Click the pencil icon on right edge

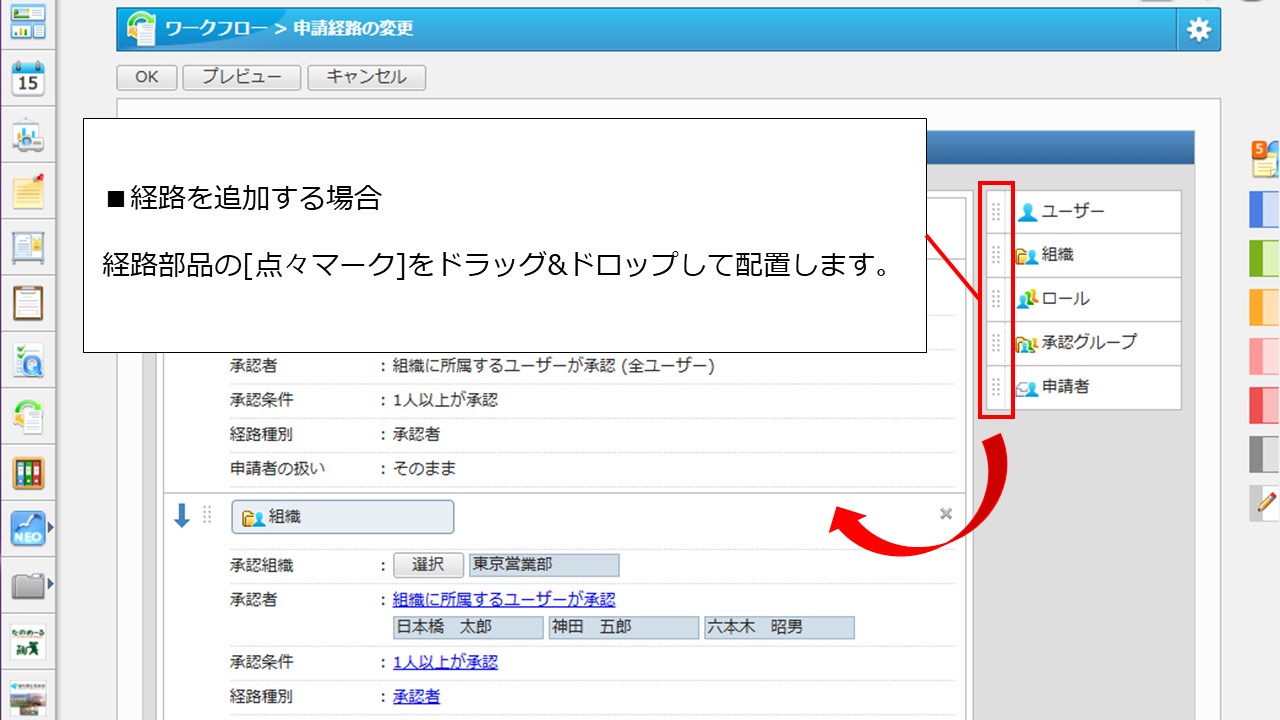coord(1265,503)
